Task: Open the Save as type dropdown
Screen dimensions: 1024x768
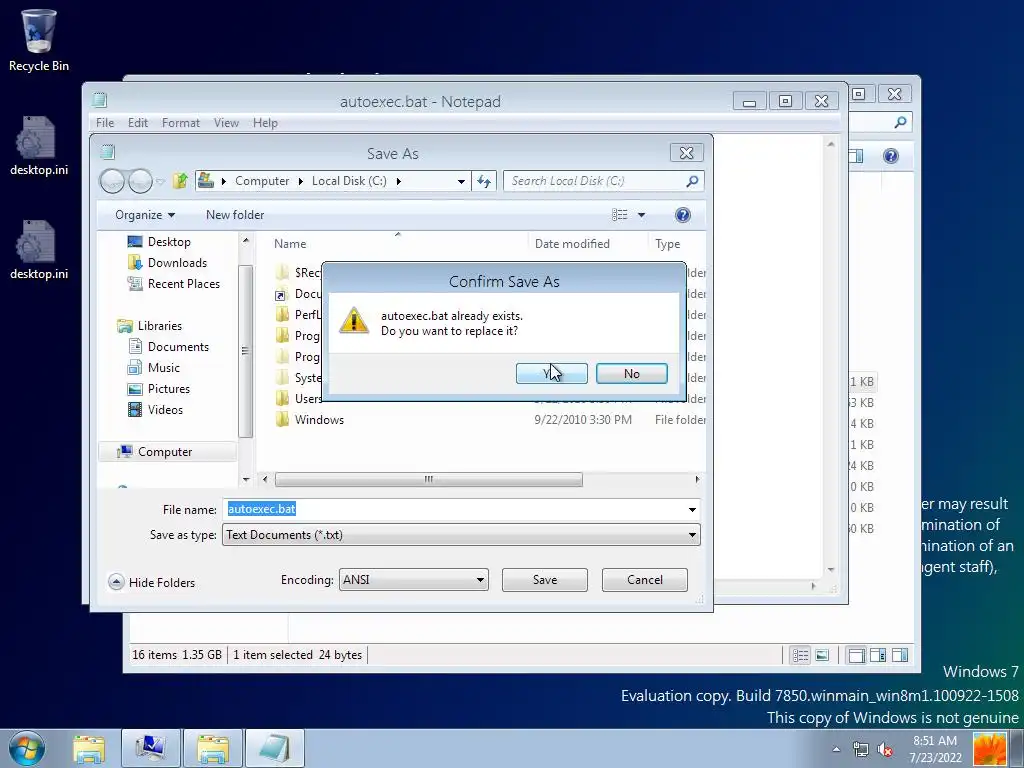Action: pos(692,535)
